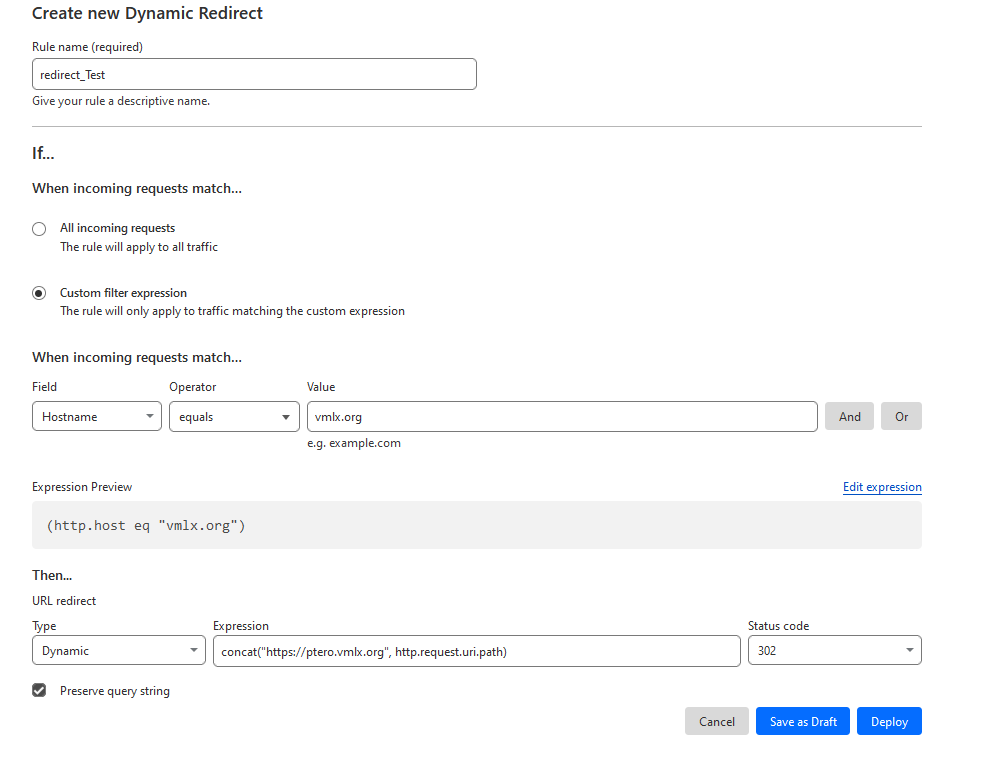
Task: Click into the Rule name input field
Action: click(x=254, y=75)
